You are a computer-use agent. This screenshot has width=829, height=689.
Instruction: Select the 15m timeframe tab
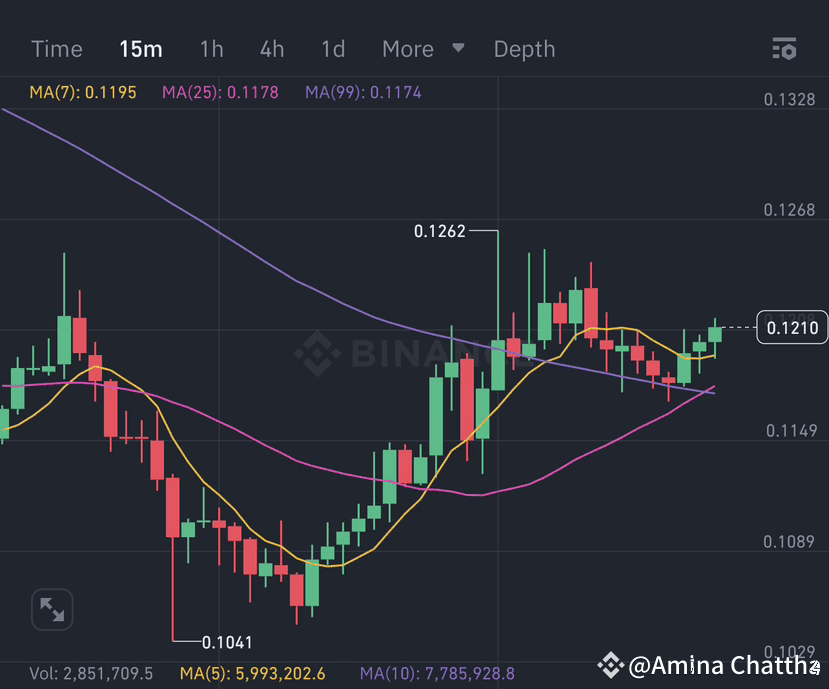point(140,48)
